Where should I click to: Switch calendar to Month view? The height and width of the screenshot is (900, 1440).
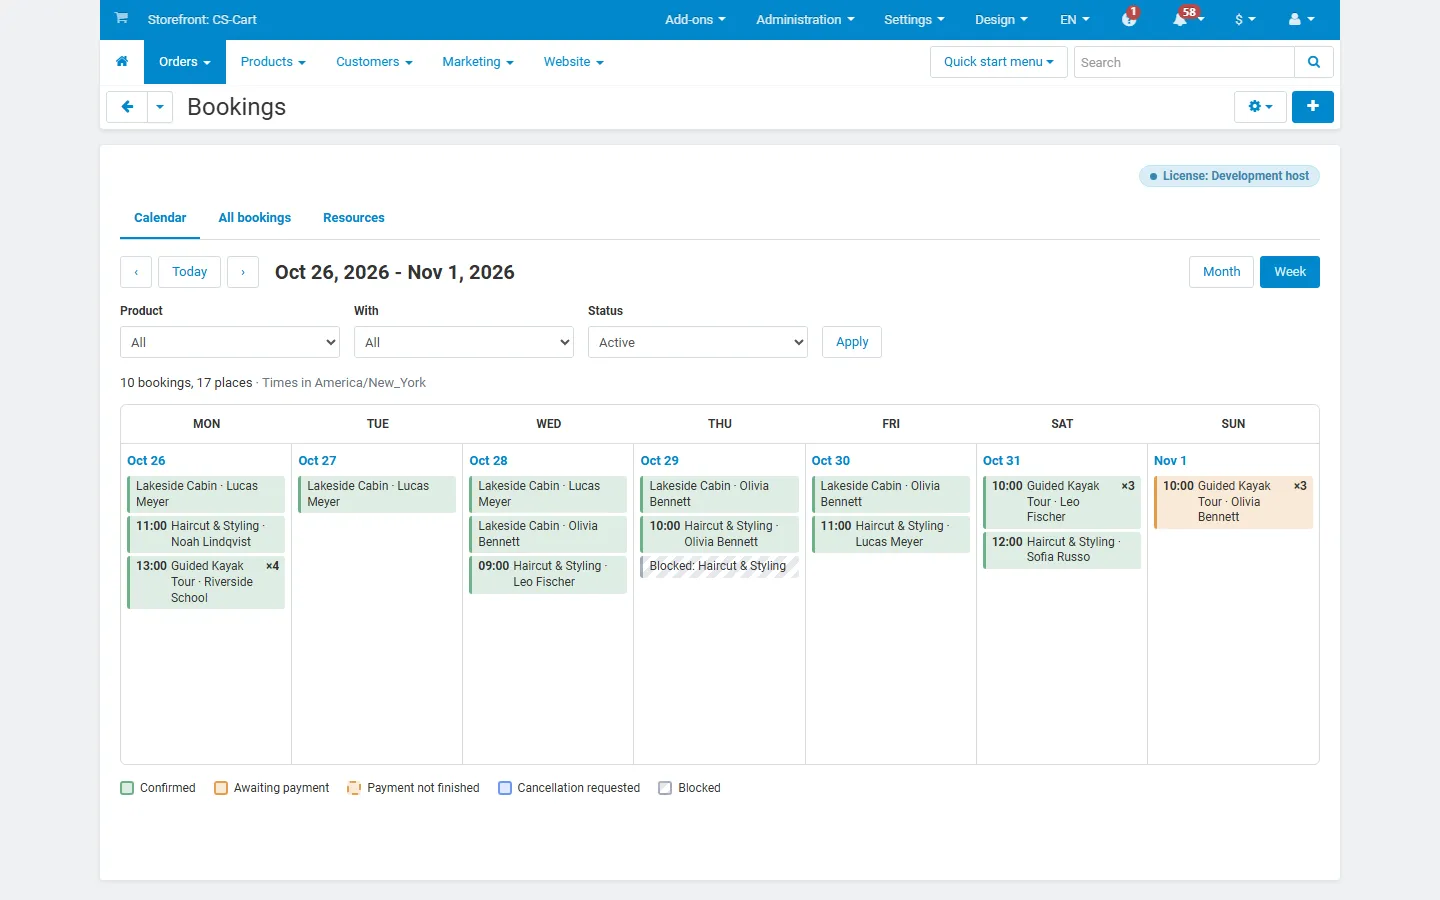1221,272
